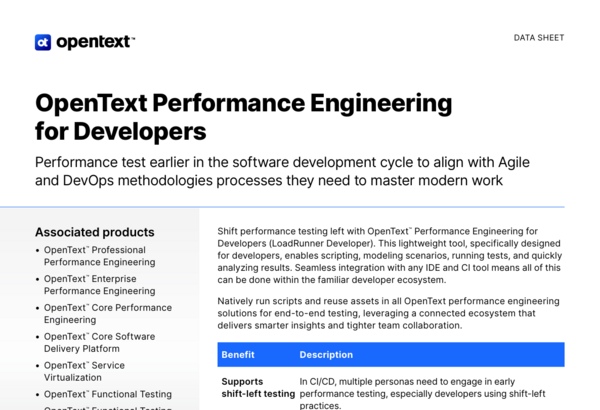Image resolution: width=600 pixels, height=410 pixels.
Task: Click the subtitle about Agile and DevOps
Action: pyautogui.click(x=282, y=171)
